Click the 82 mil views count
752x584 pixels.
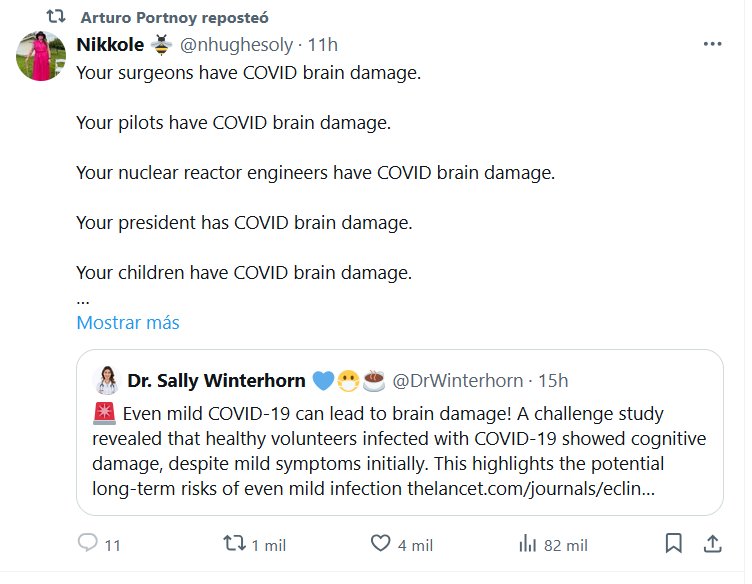(x=565, y=545)
